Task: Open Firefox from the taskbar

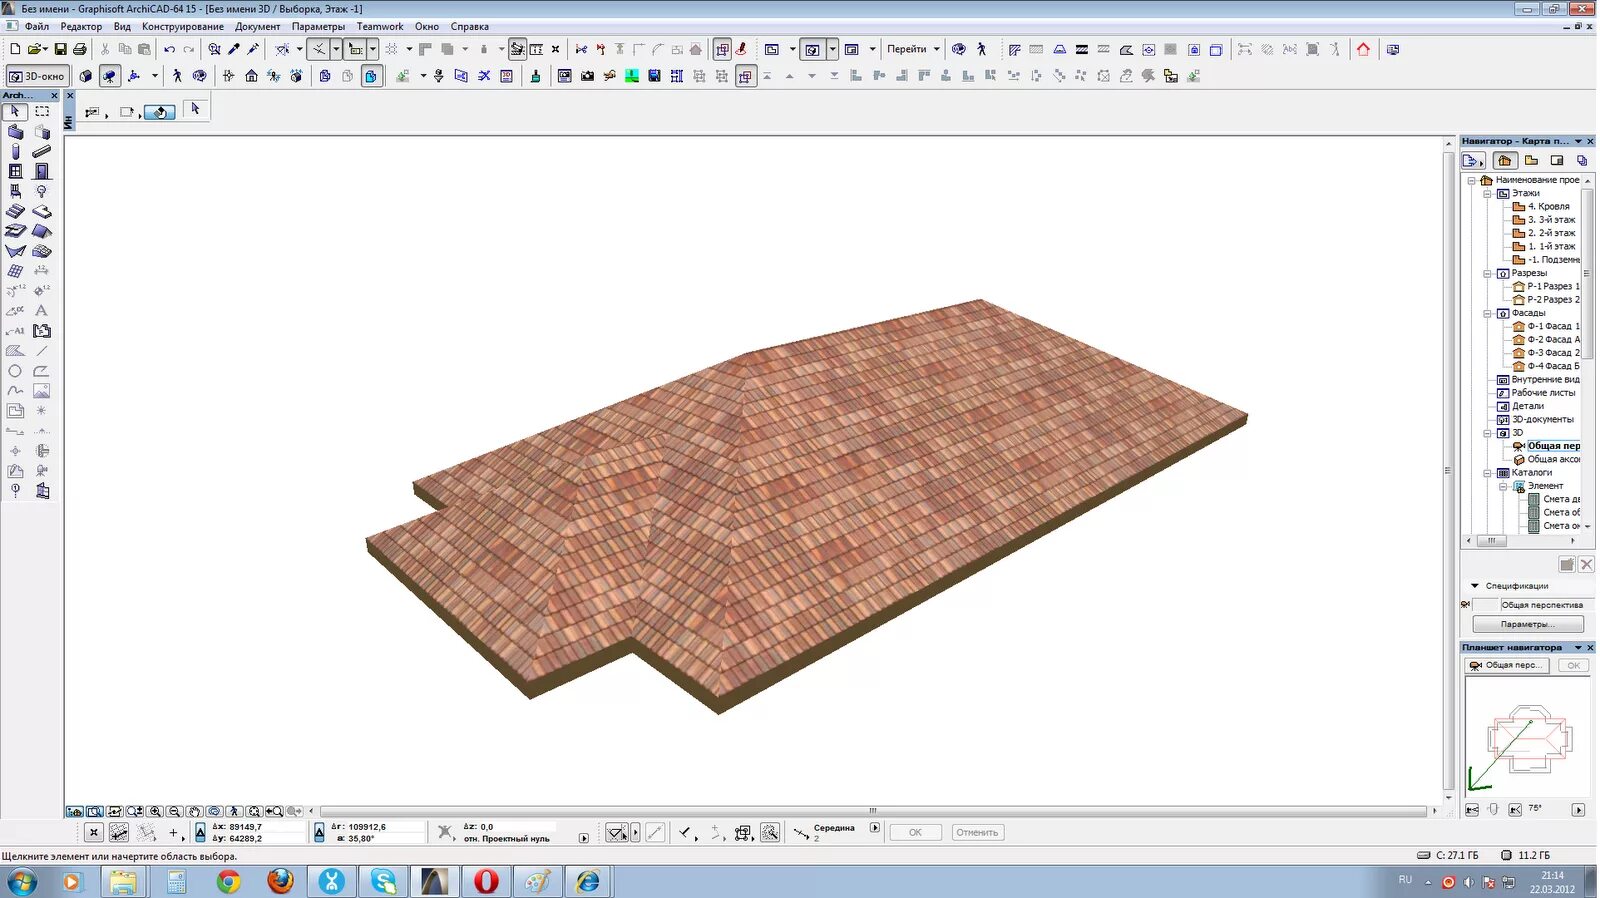Action: point(280,881)
